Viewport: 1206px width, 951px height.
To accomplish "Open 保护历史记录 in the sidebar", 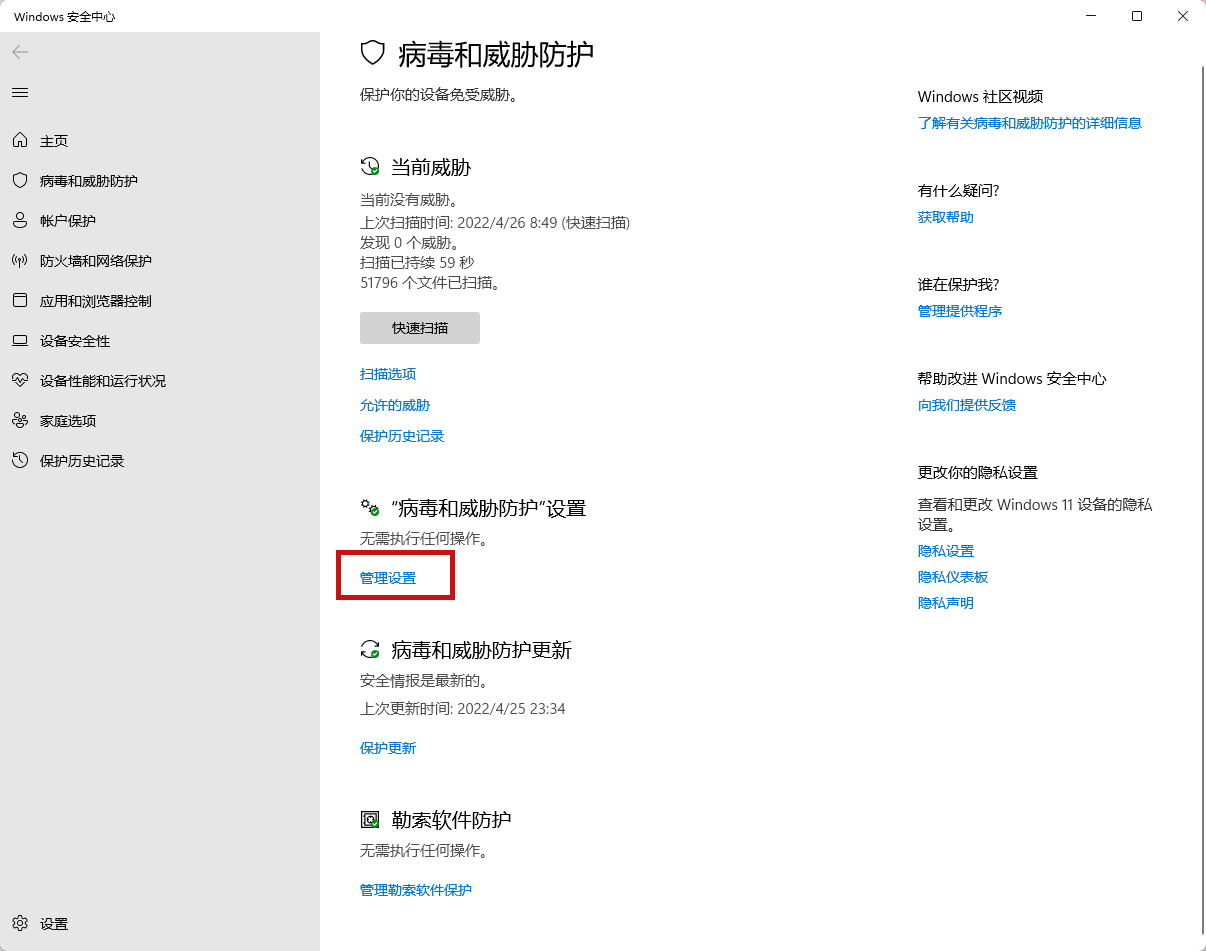I will (x=82, y=461).
